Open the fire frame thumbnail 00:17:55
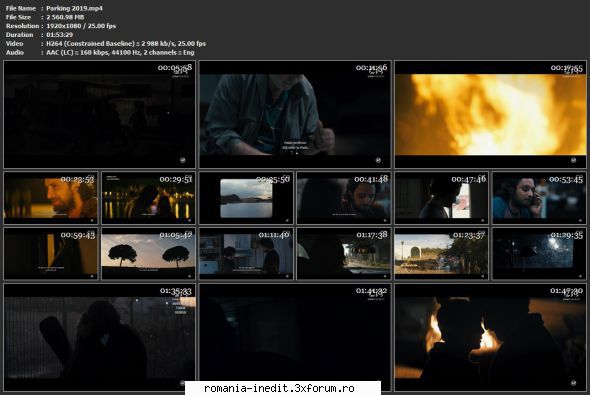 [490, 114]
